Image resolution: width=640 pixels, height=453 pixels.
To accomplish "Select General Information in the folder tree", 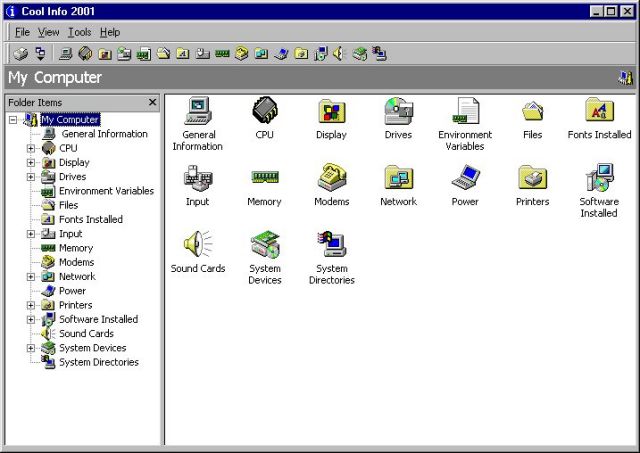I will 104,134.
